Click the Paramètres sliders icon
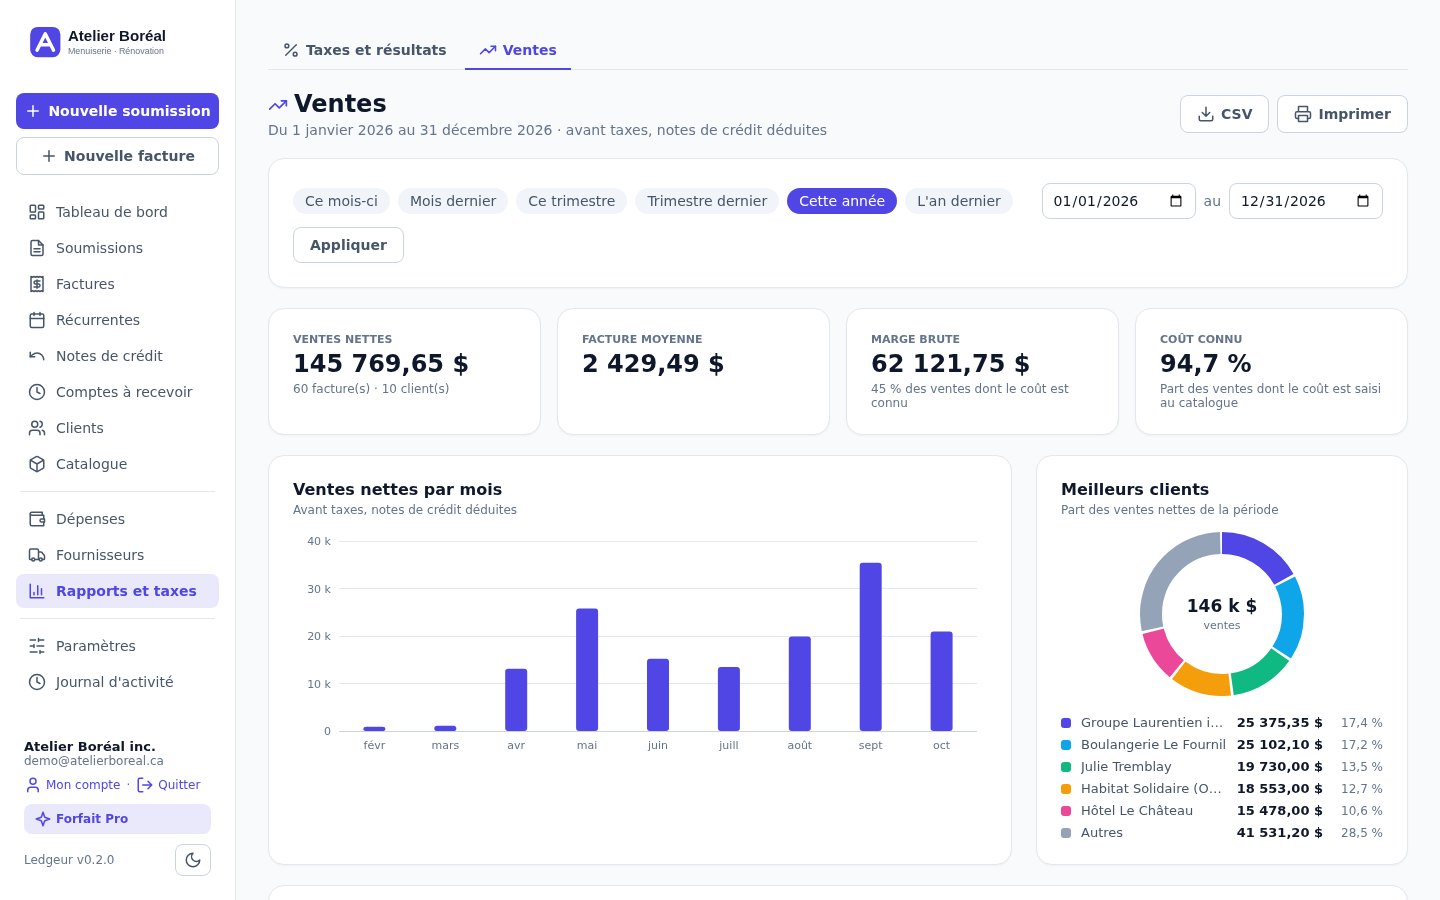 (x=37, y=646)
